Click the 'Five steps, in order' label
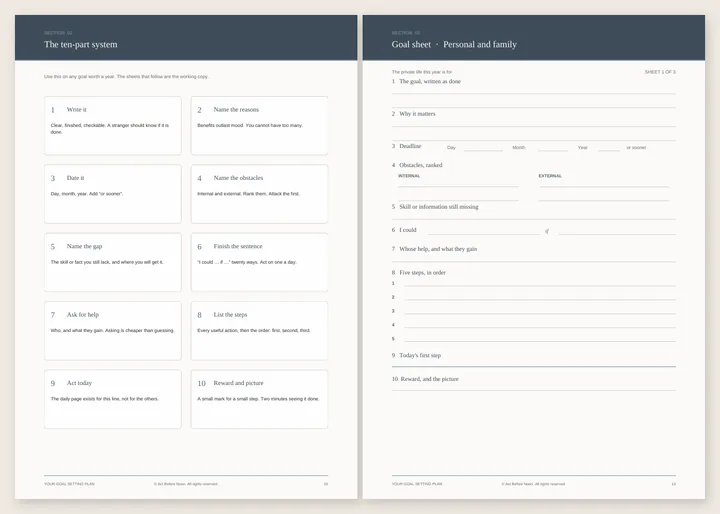 422,273
